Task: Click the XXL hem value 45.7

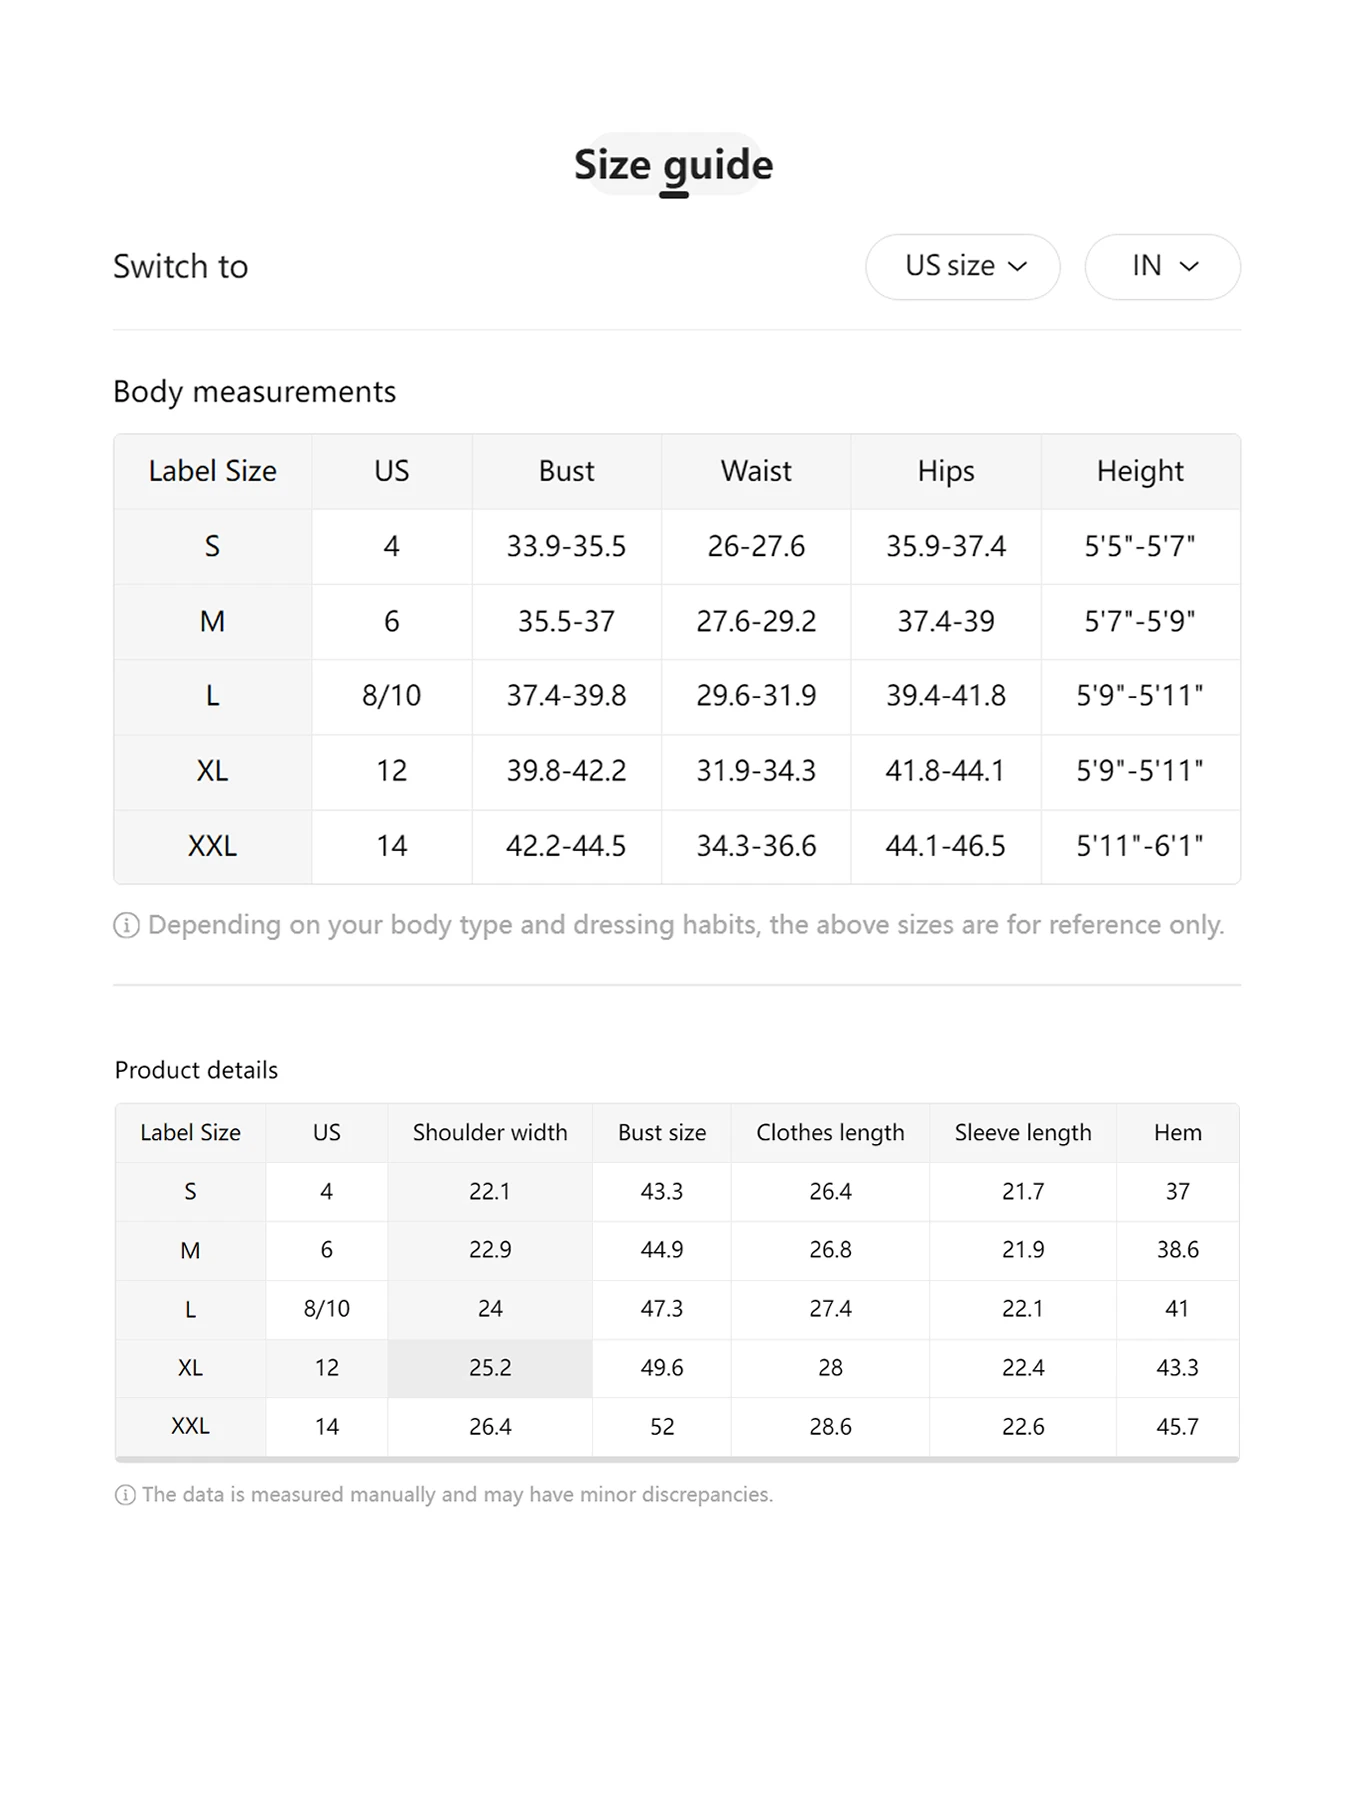Action: click(1177, 1427)
